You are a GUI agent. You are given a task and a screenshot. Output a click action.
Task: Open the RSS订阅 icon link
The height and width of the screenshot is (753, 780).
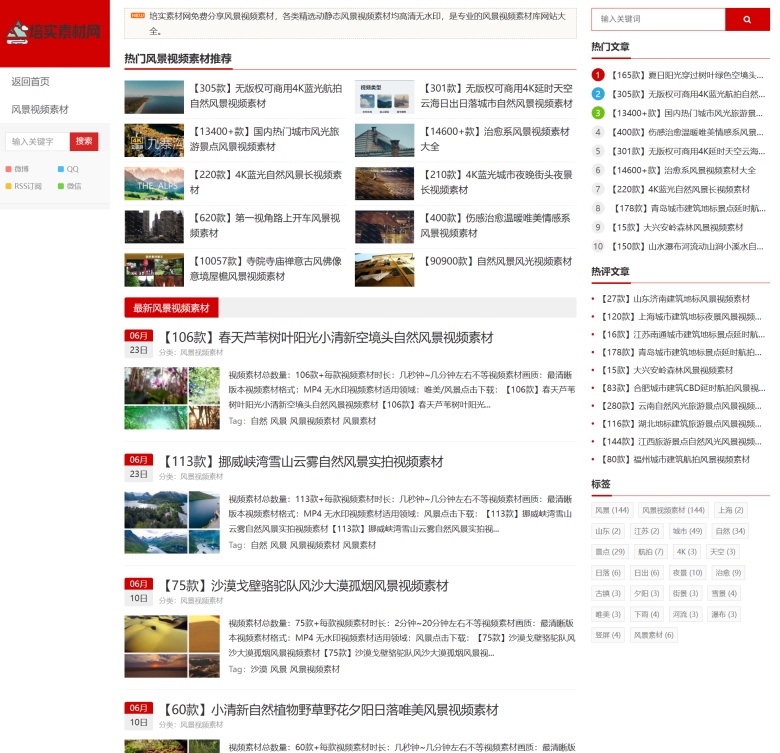click(x=23, y=186)
